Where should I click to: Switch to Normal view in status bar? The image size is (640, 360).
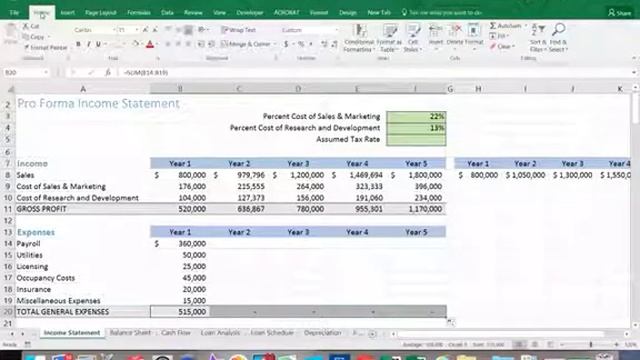pyautogui.click(x=519, y=345)
